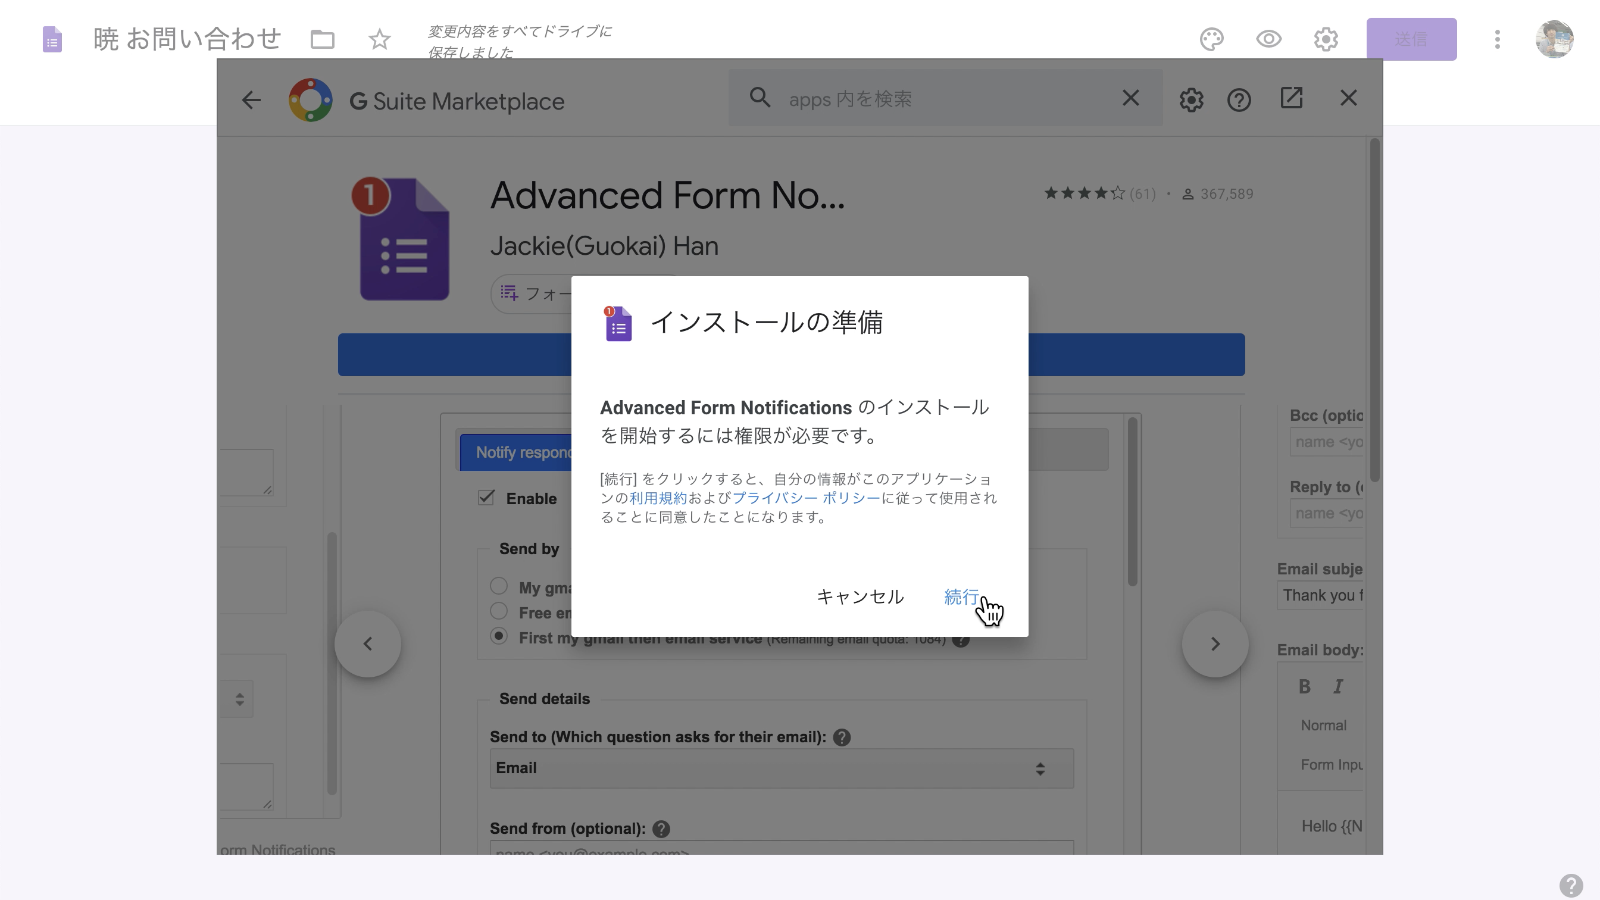Open marketplace help question icon
1600x900 pixels.
pos(1239,100)
